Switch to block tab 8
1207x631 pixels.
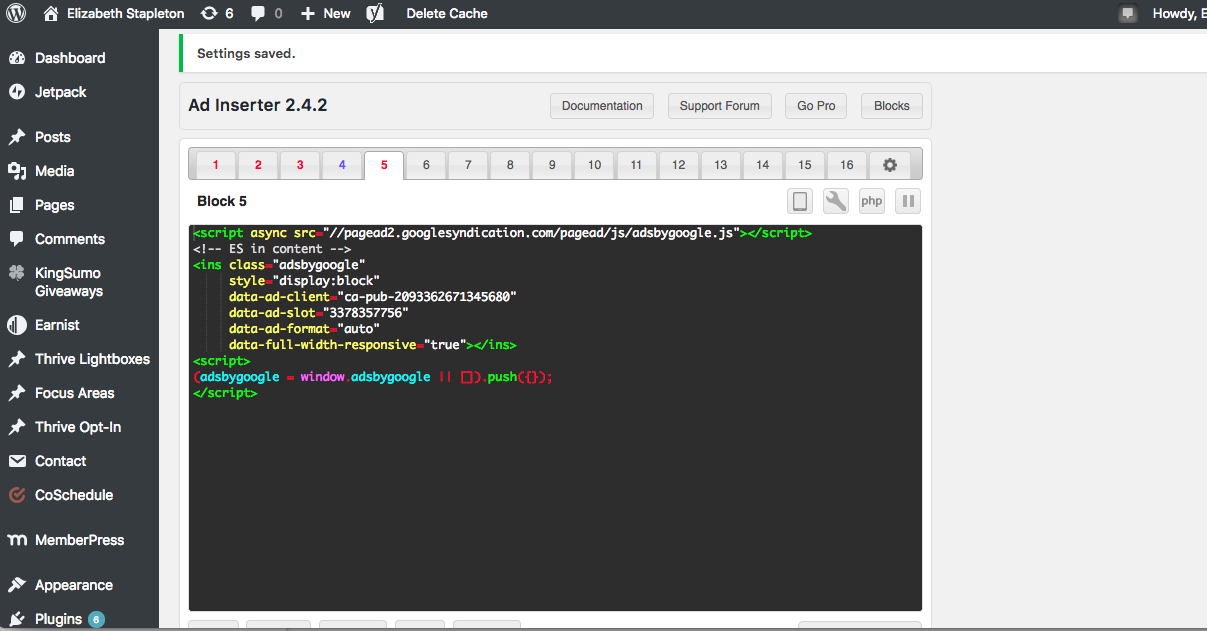tap(510, 165)
